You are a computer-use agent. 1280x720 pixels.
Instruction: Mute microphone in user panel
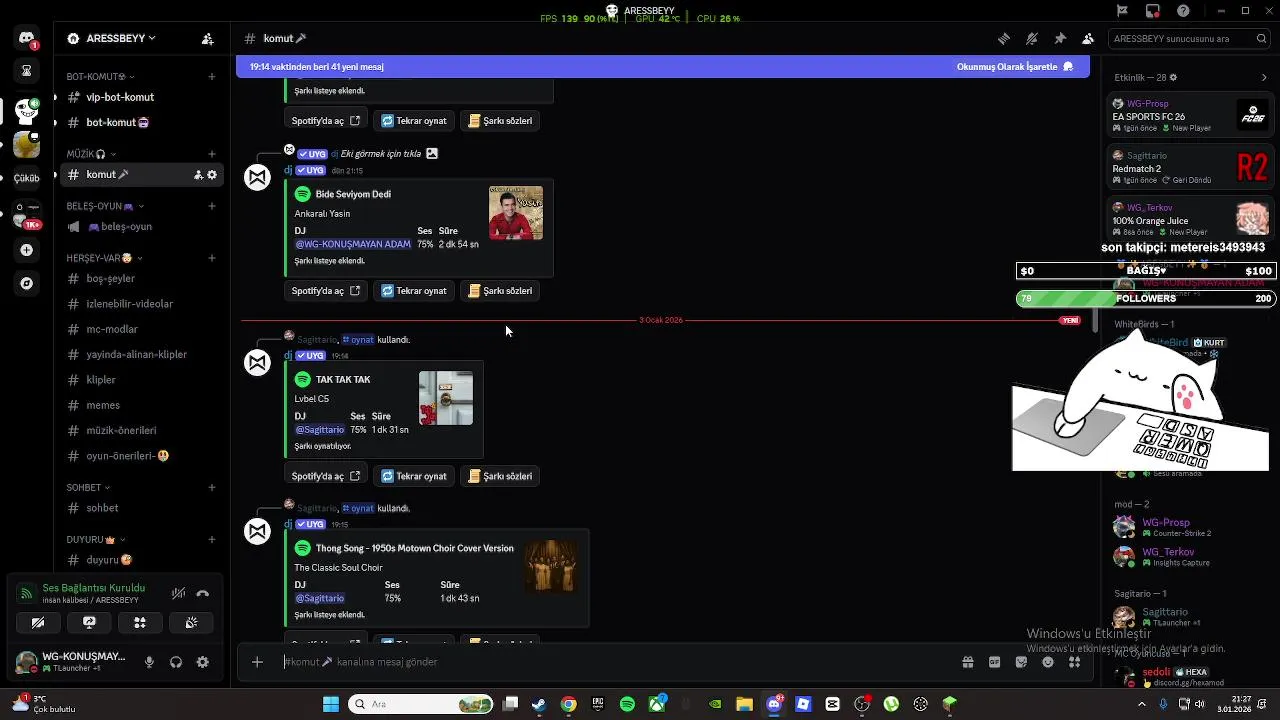click(149, 662)
